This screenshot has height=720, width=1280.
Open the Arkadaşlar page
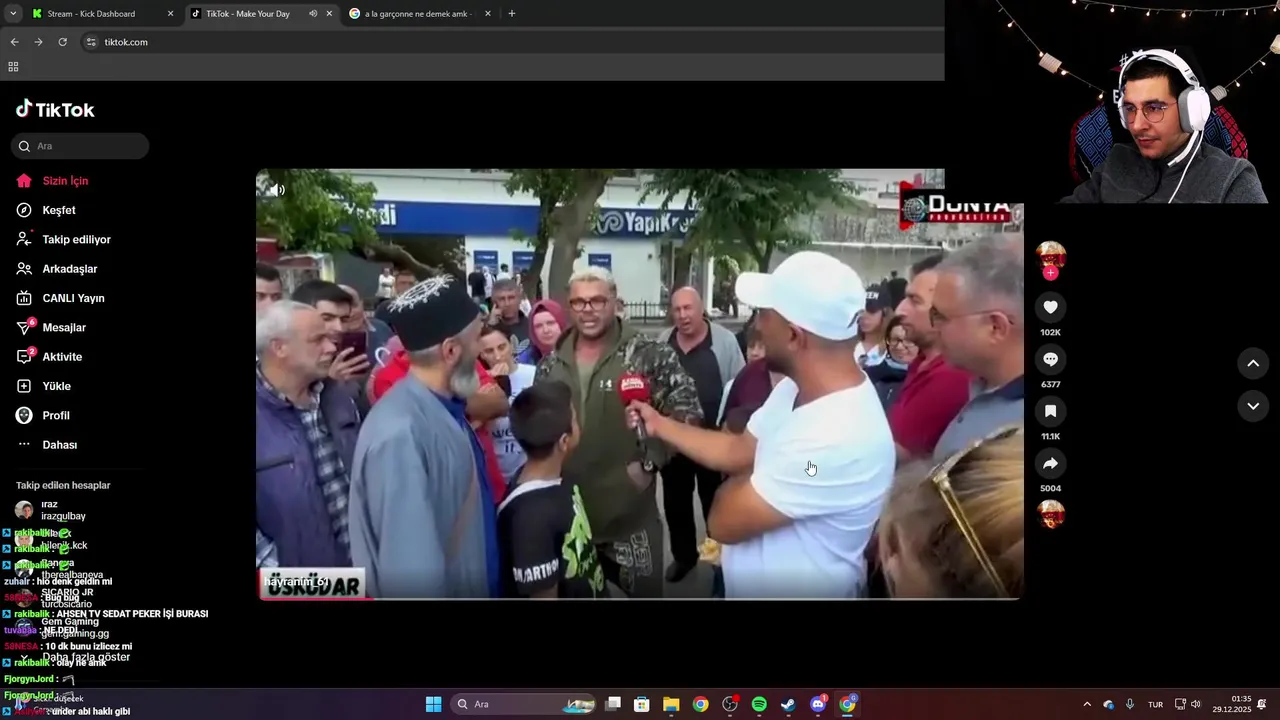pyautogui.click(x=69, y=269)
